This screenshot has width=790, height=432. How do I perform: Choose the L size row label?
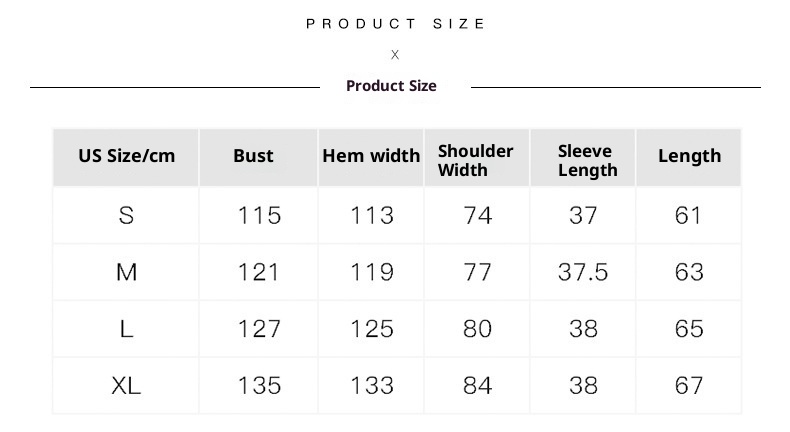click(x=126, y=329)
